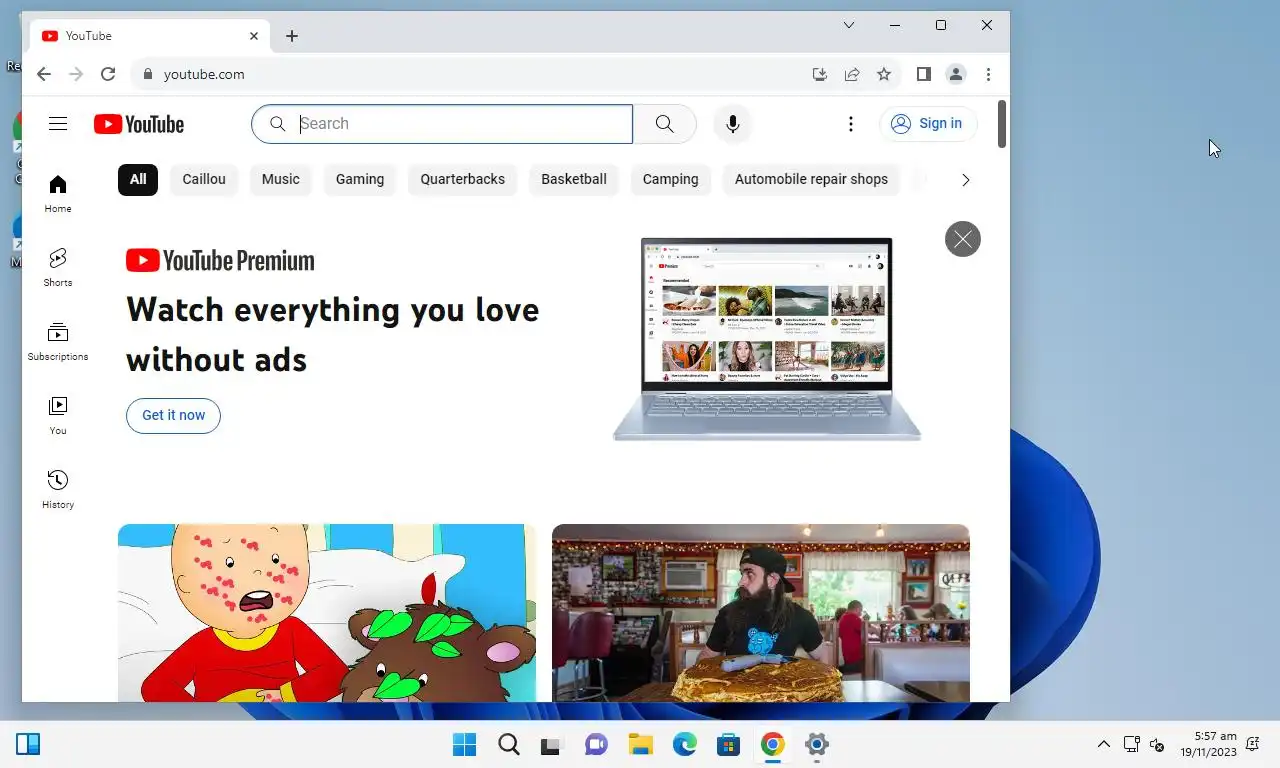This screenshot has height=768, width=1280.
Task: Select Automobile repair shops chip
Action: [x=811, y=179]
